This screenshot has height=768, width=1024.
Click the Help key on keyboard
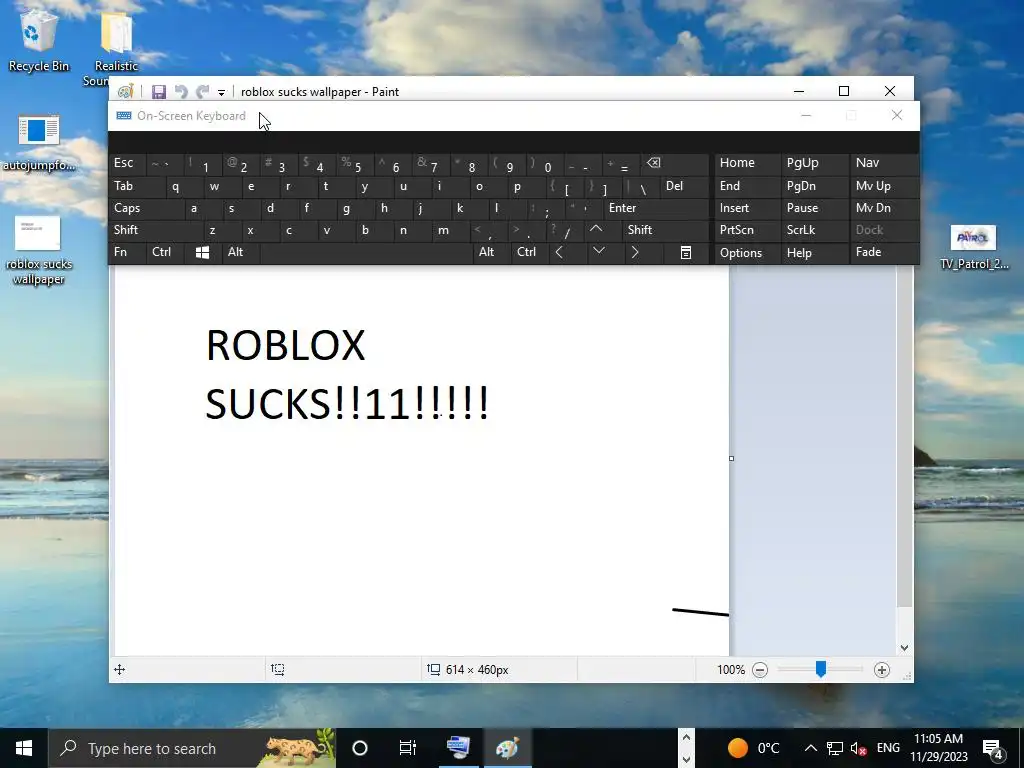click(x=814, y=253)
